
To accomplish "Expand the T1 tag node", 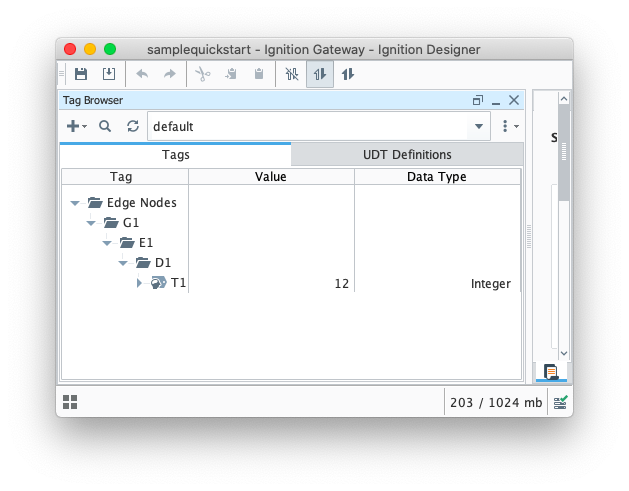I will (x=140, y=283).
